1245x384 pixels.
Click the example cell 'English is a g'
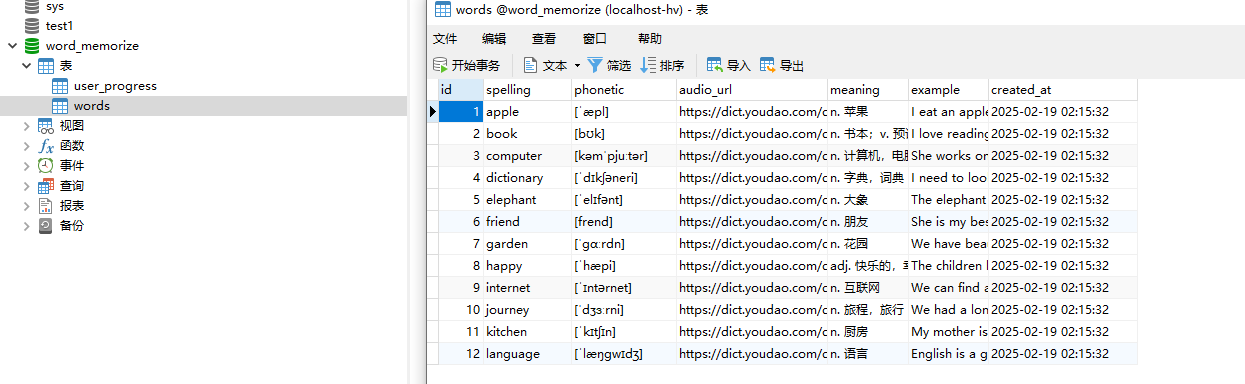tap(949, 354)
